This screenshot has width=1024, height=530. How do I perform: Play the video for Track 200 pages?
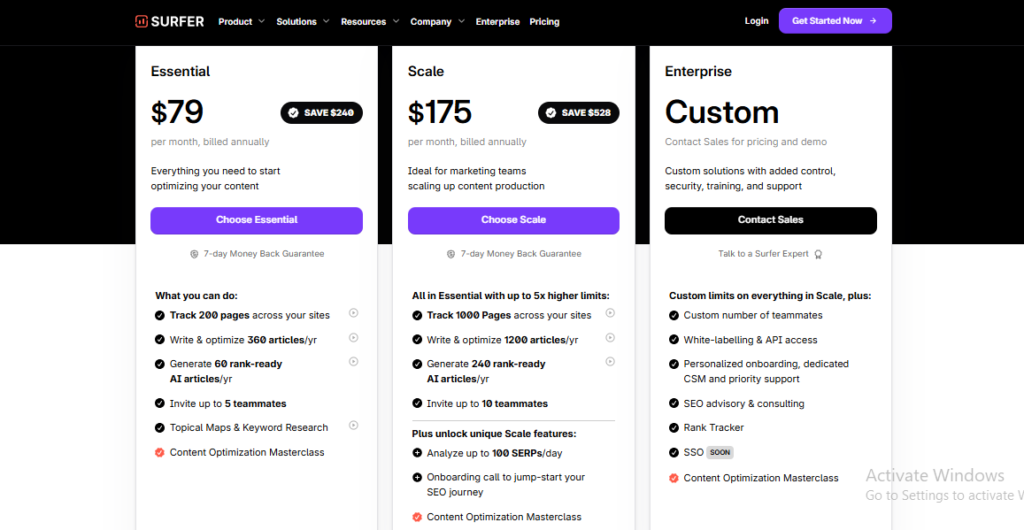pyautogui.click(x=353, y=313)
